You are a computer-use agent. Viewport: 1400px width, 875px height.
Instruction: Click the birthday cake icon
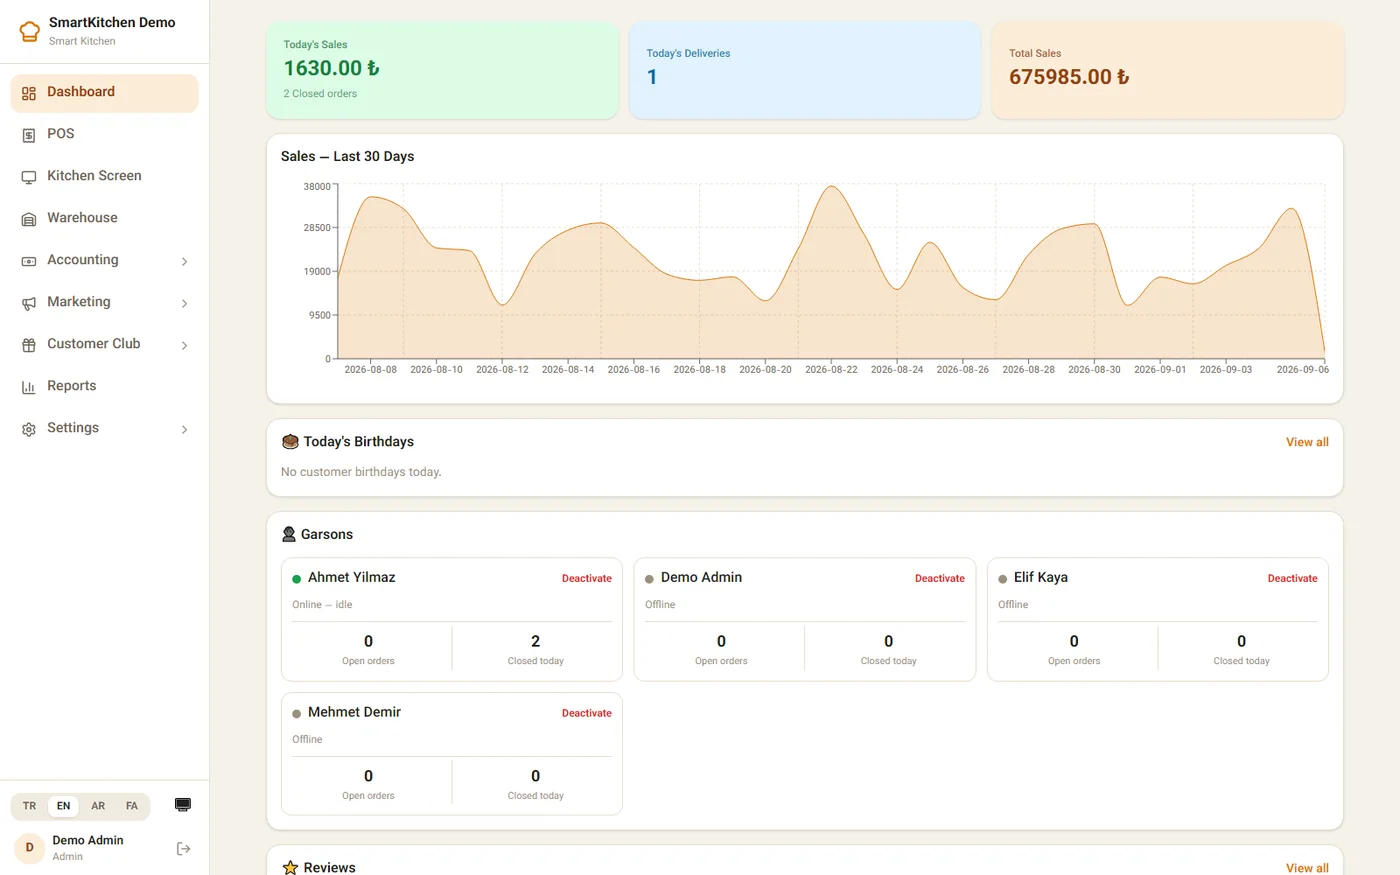(290, 441)
